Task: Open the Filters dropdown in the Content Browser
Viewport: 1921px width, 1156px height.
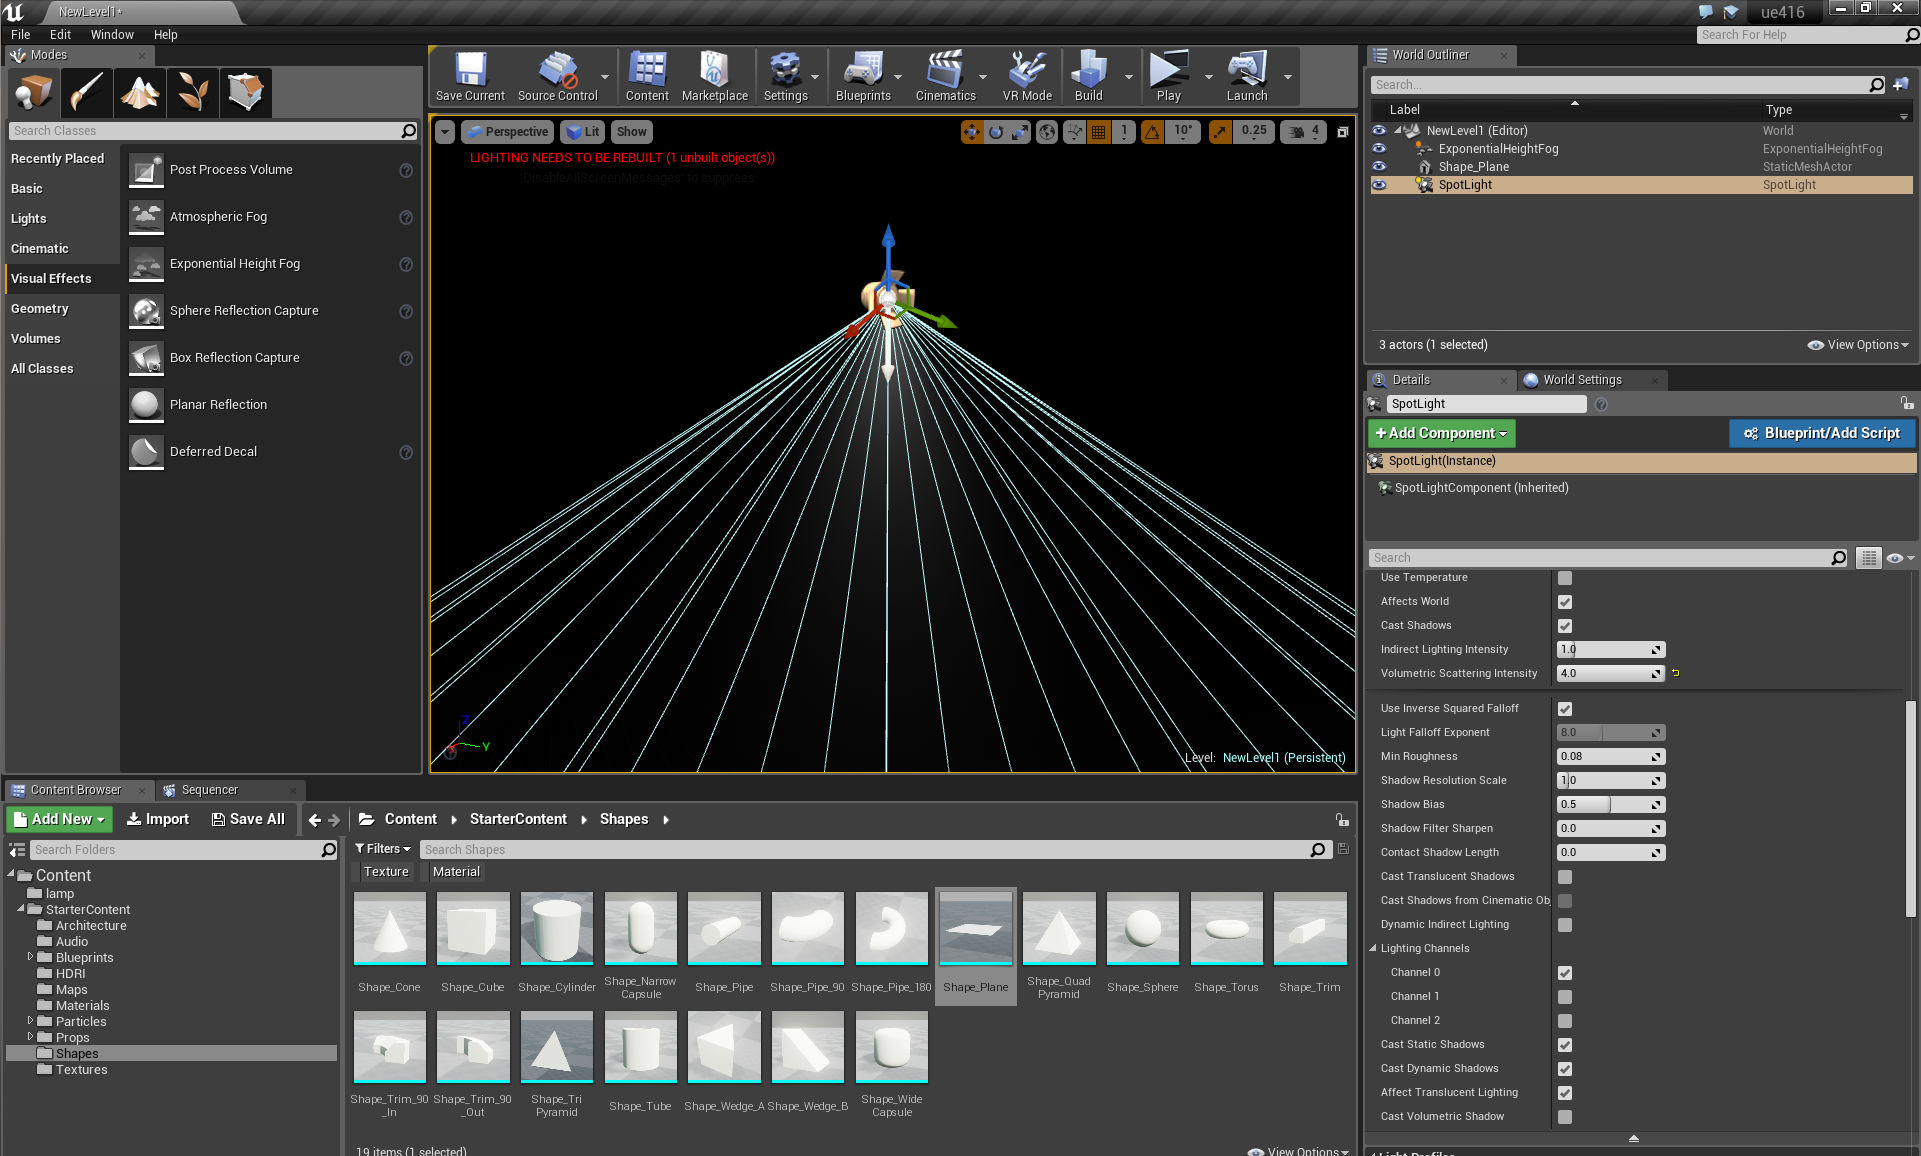Action: (383, 849)
